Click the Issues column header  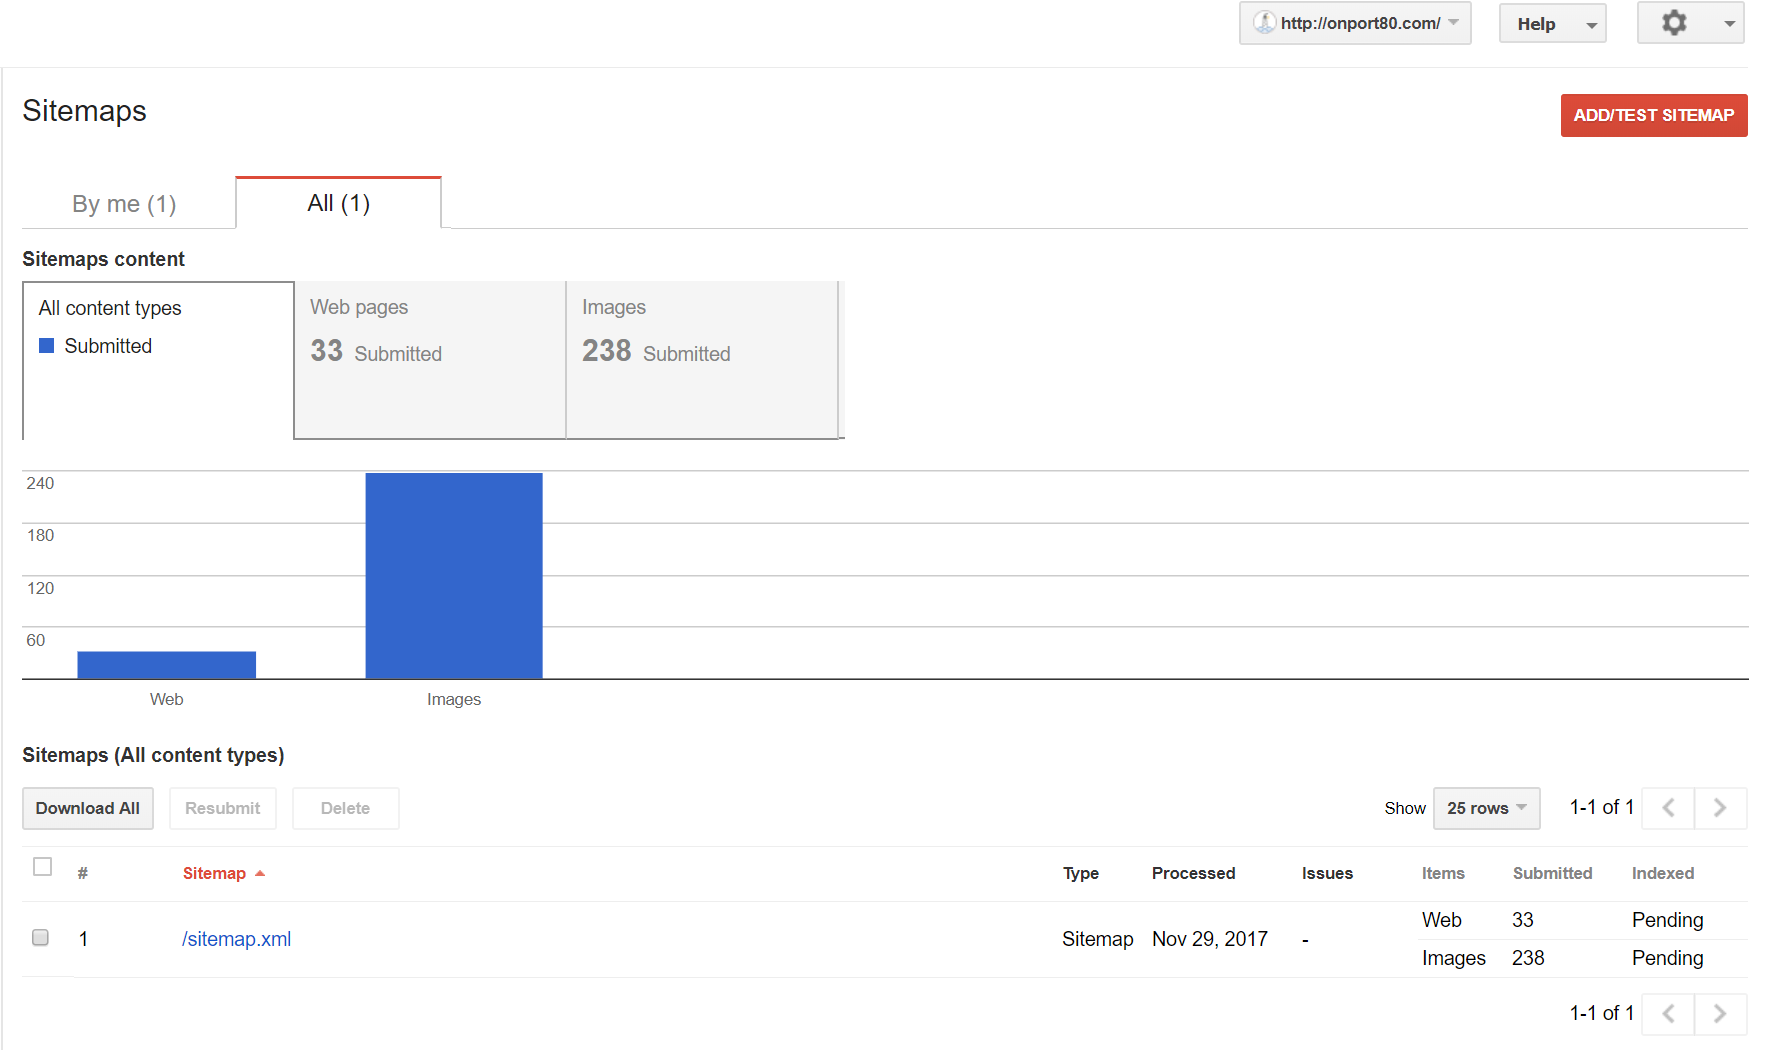pyautogui.click(x=1327, y=873)
